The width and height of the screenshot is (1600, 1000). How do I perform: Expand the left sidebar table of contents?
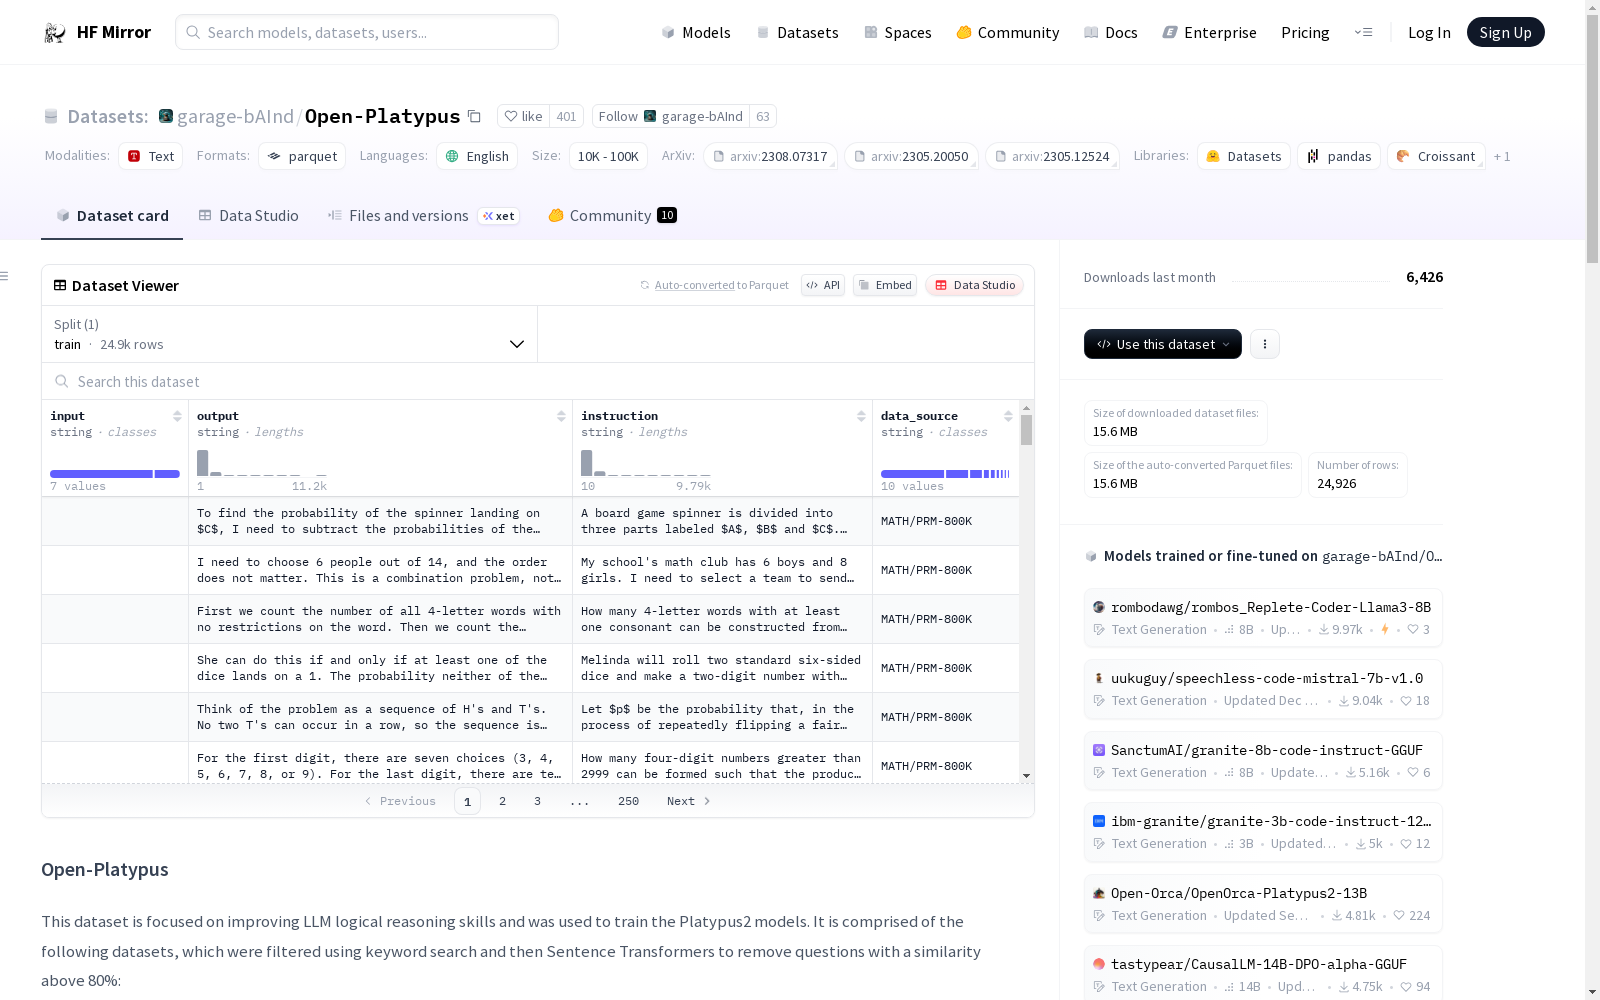pos(5,276)
